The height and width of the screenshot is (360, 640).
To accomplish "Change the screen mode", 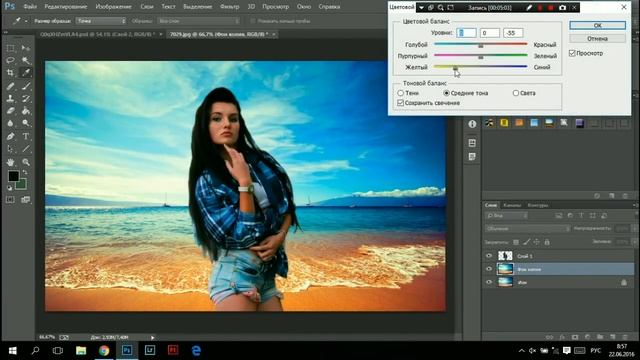I will tap(26, 200).
